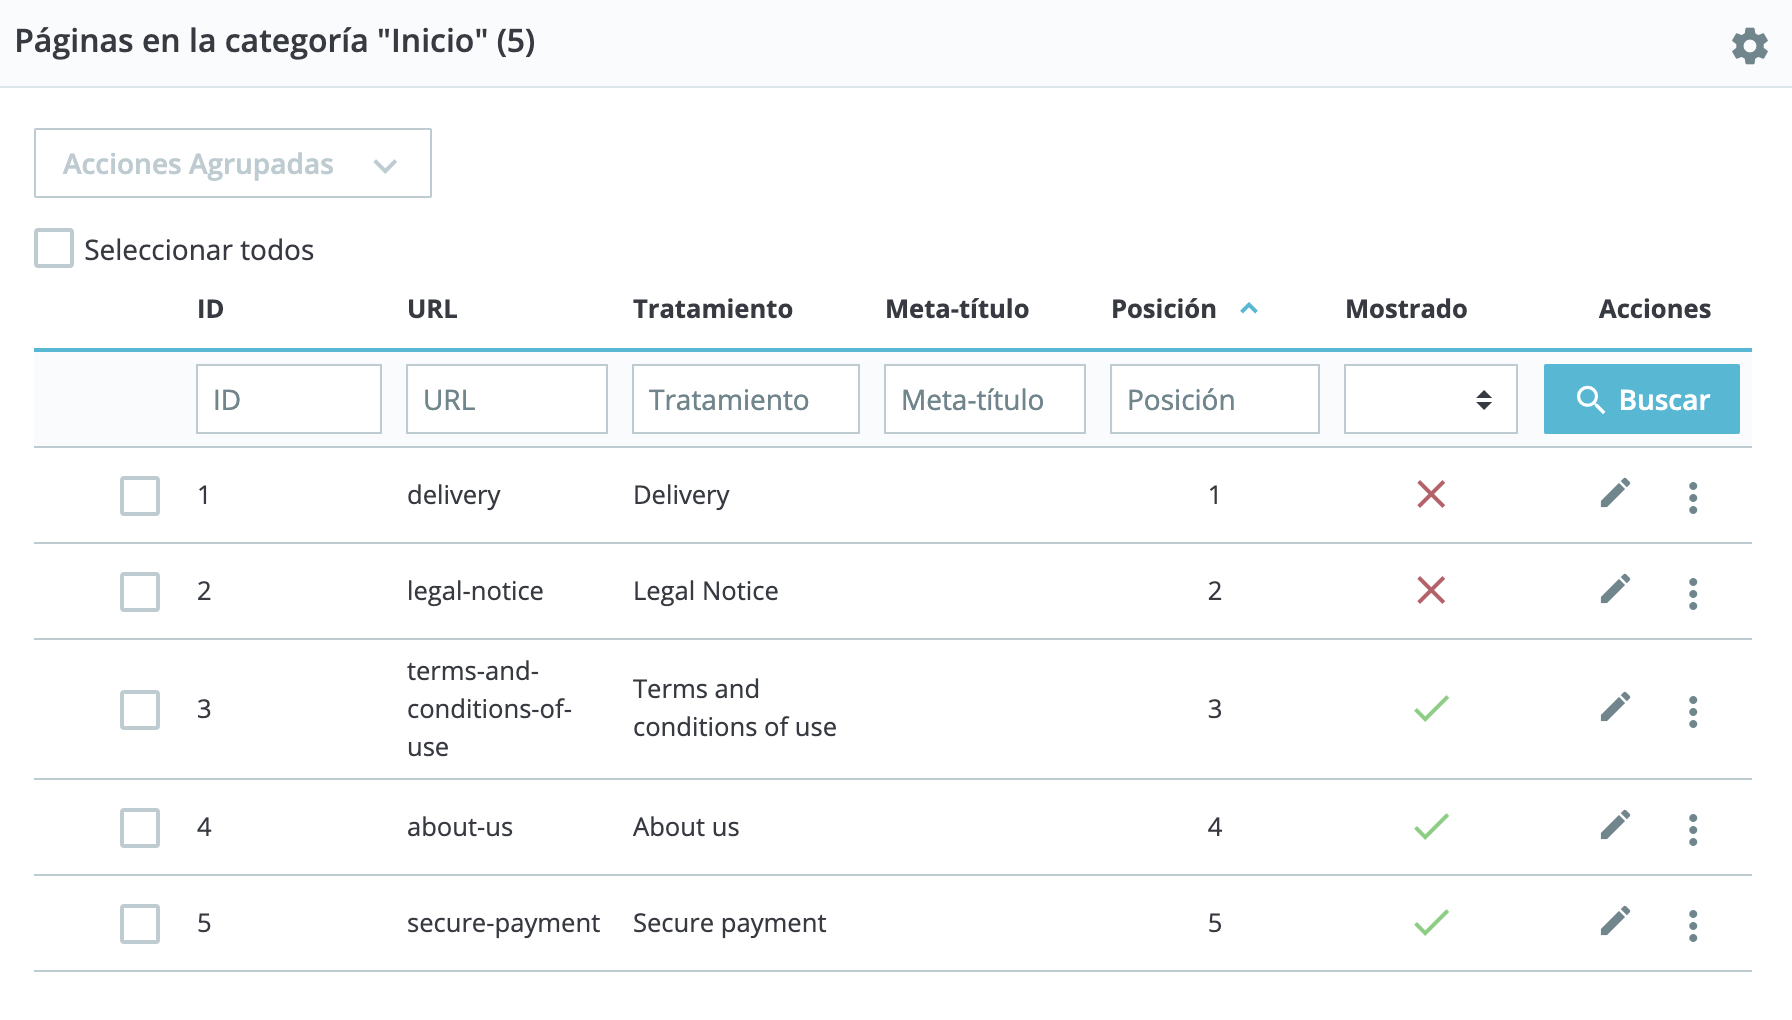
Task: Open the Mostrado filter dropdown
Action: [x=1430, y=399]
